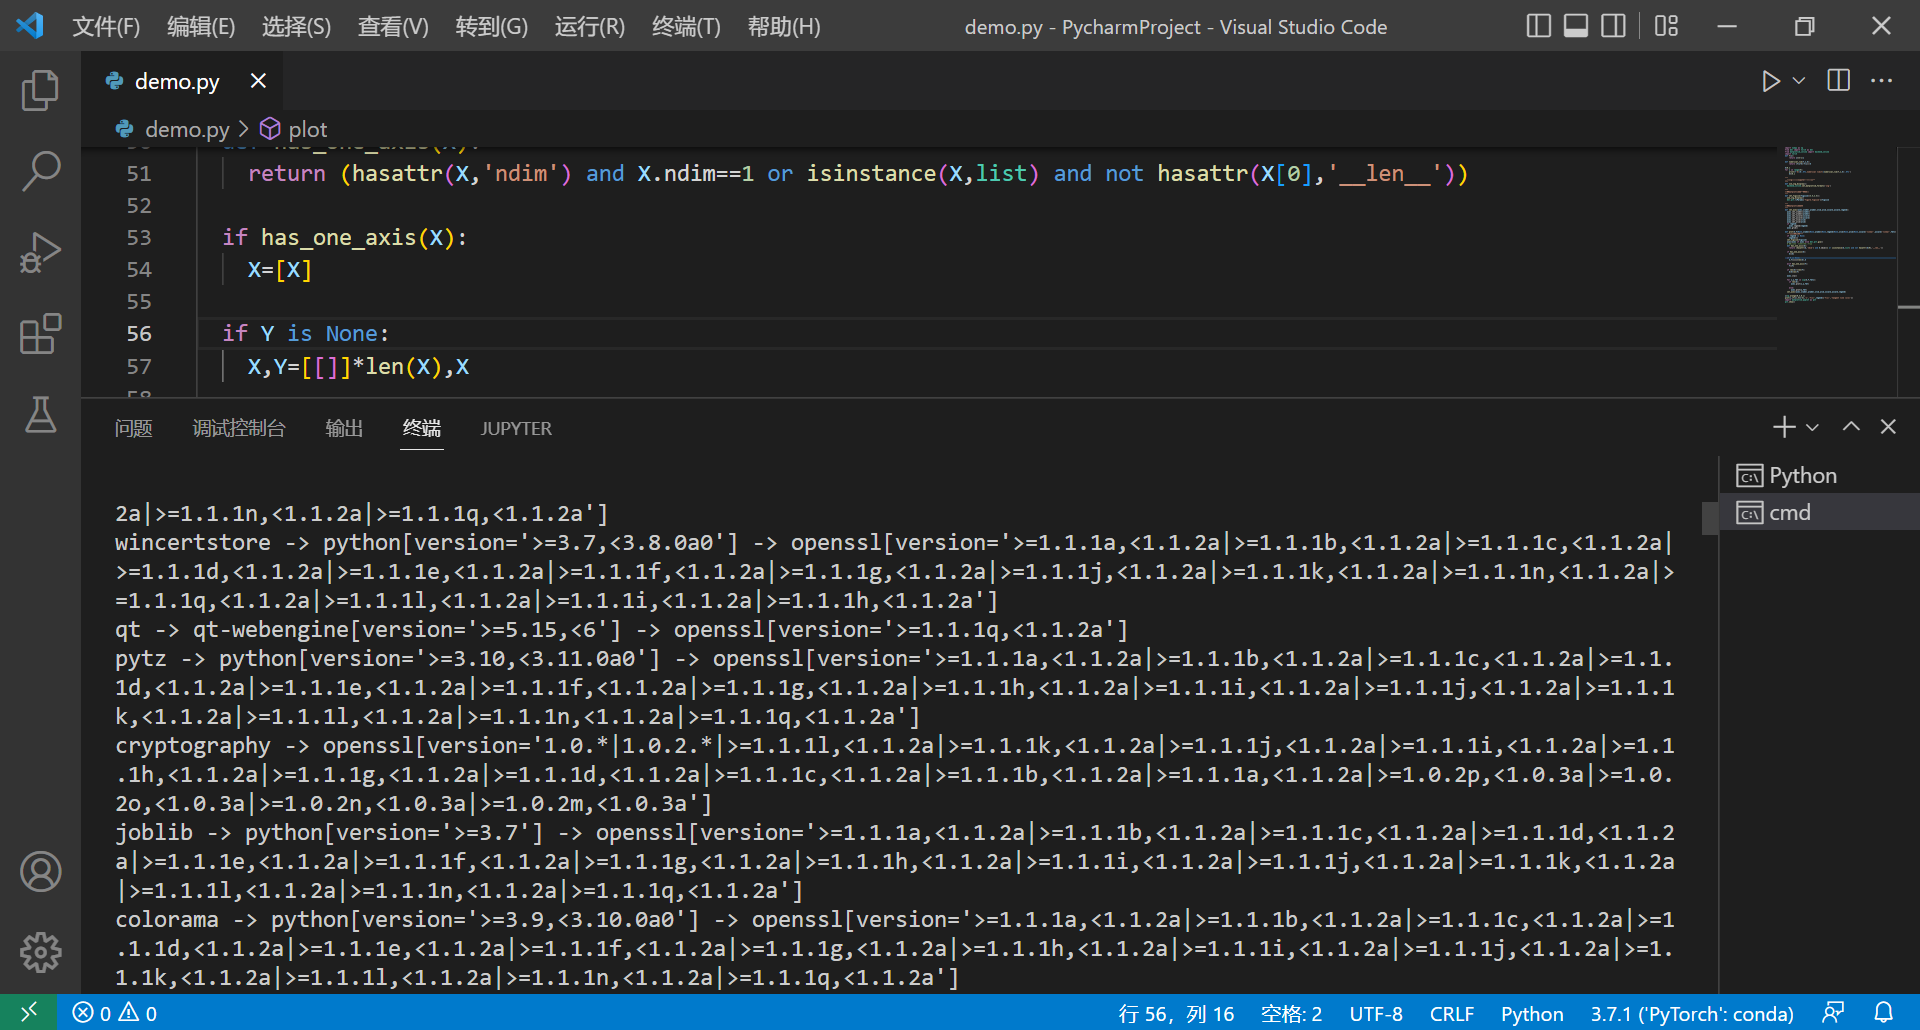Click the CRLF line ending indicator
Screen dimensions: 1920x1030
click(1451, 1012)
